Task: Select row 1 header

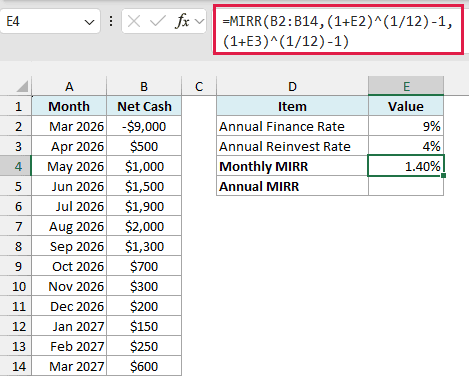Action: [16, 106]
